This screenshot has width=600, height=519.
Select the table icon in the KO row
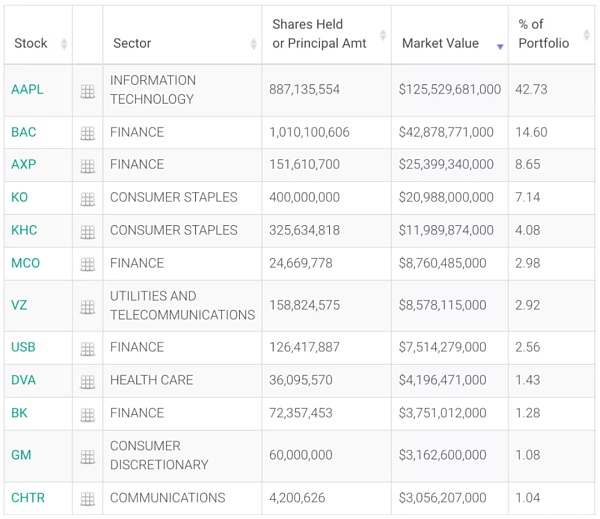(88, 199)
